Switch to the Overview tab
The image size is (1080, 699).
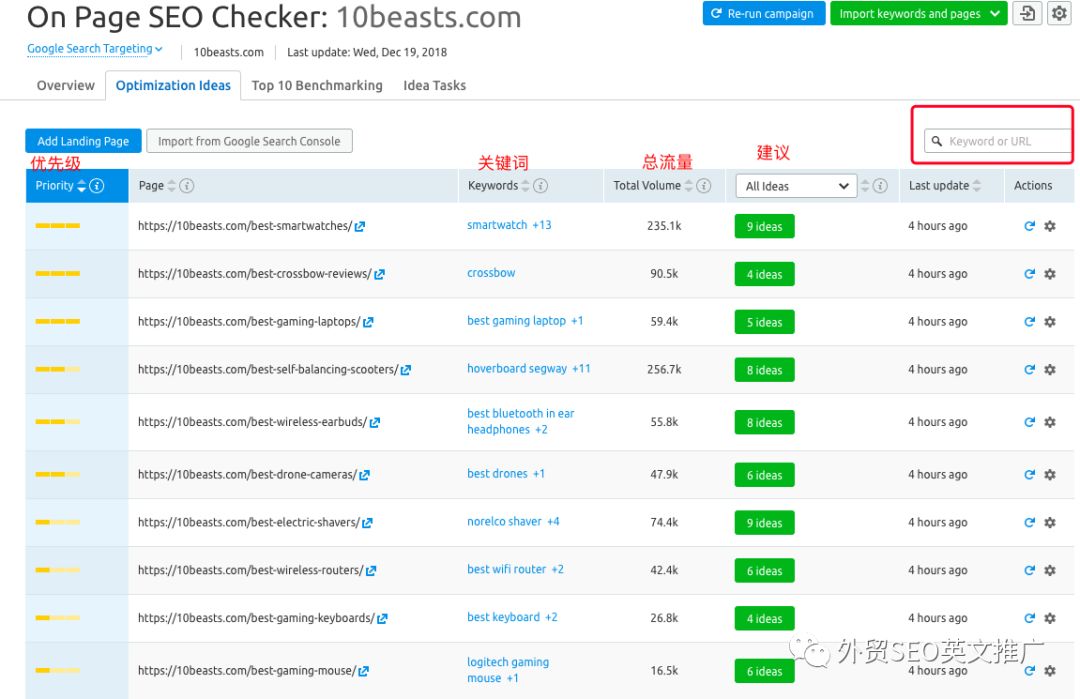click(x=65, y=85)
